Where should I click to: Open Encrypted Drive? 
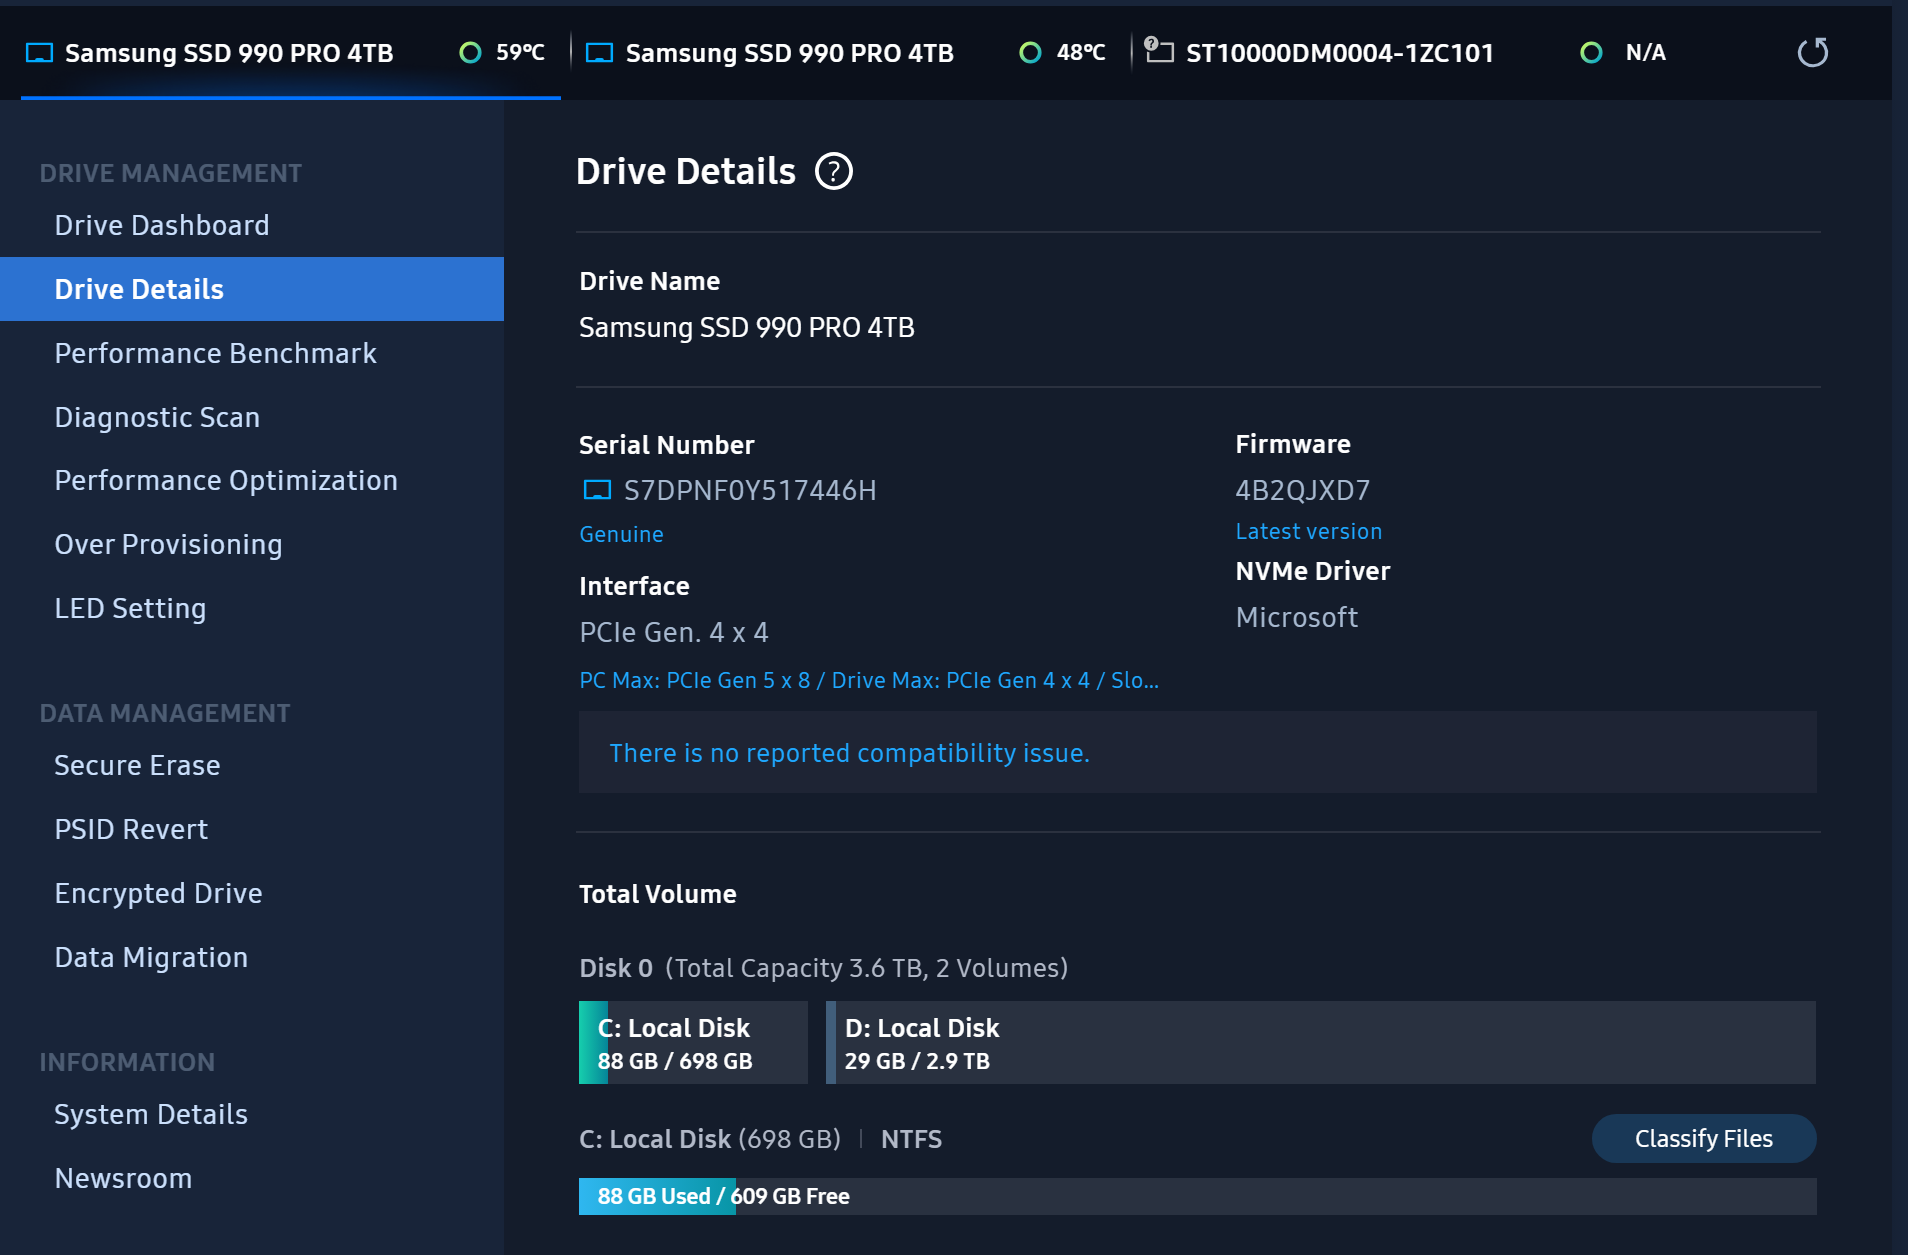[252, 893]
